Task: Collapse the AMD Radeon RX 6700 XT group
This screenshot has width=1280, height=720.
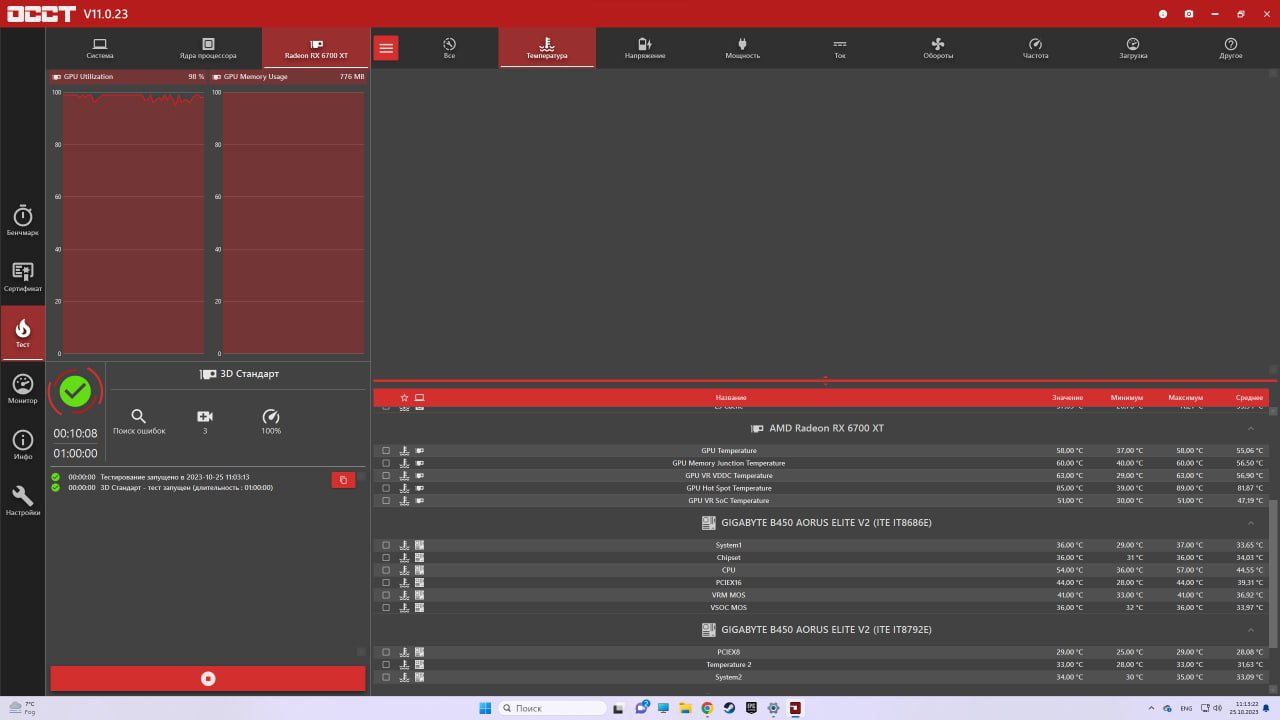Action: click(x=1250, y=428)
